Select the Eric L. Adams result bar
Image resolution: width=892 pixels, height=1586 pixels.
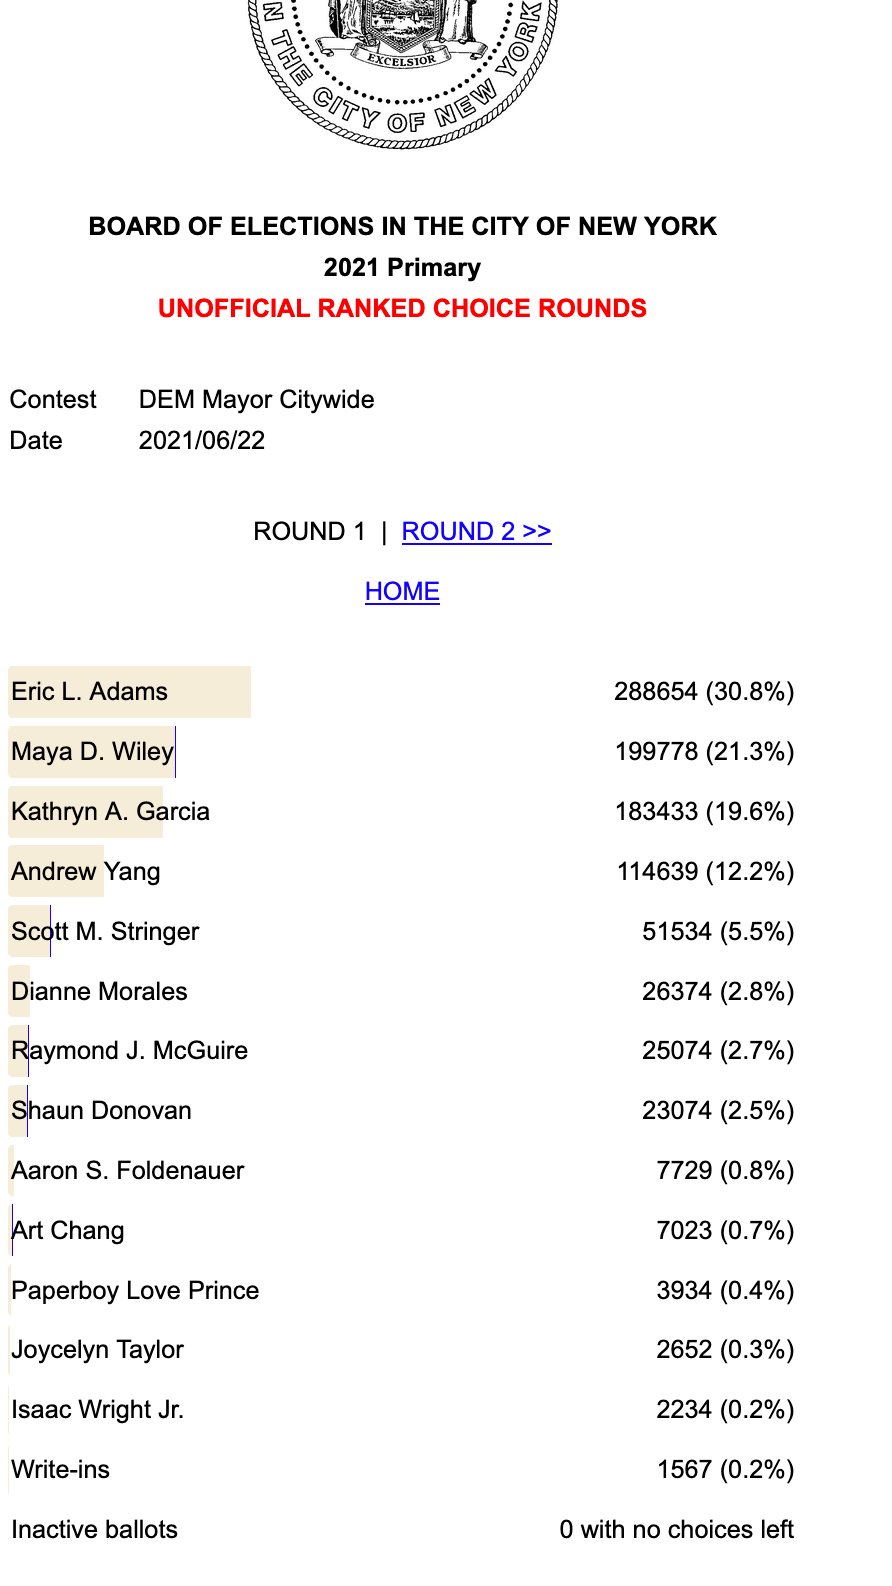[x=130, y=692]
